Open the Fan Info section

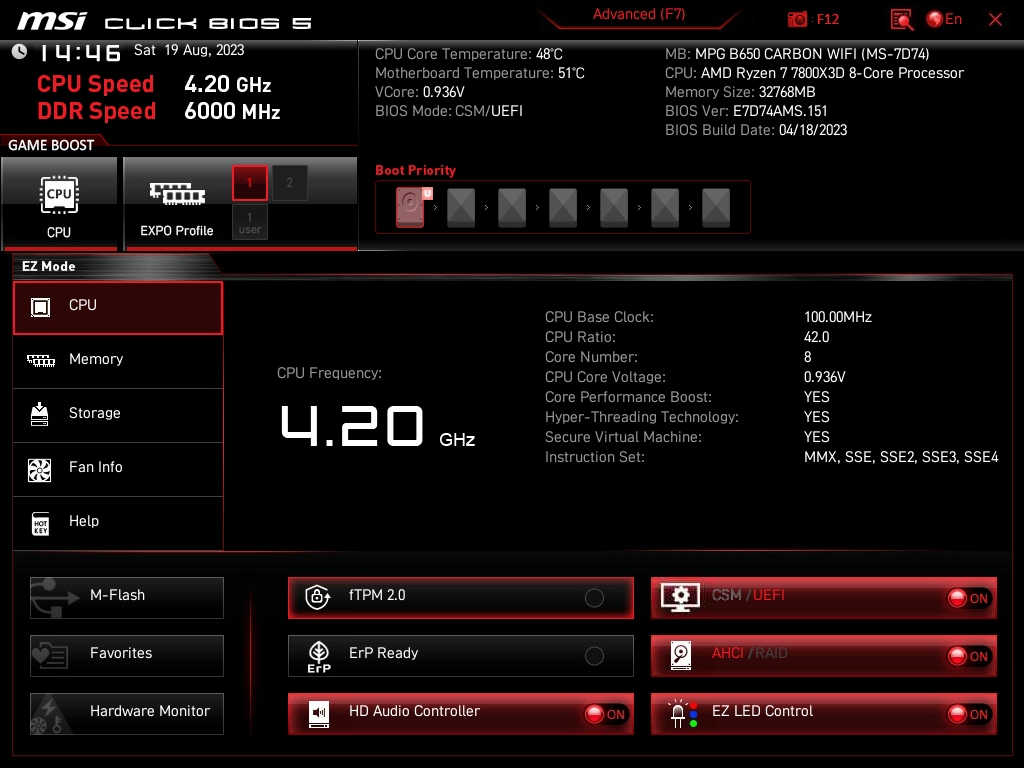point(118,469)
